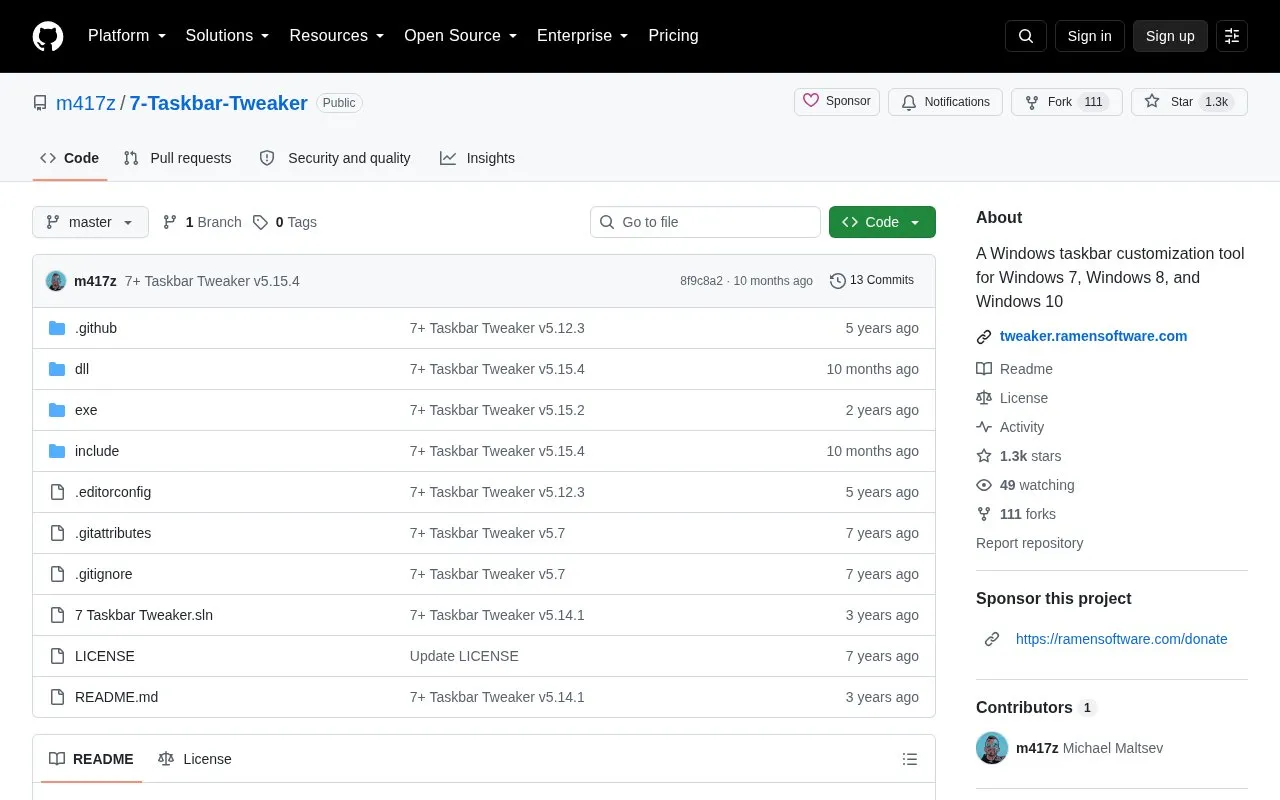Open the green Code dropdown
The width and height of the screenshot is (1280, 800).
click(x=882, y=222)
